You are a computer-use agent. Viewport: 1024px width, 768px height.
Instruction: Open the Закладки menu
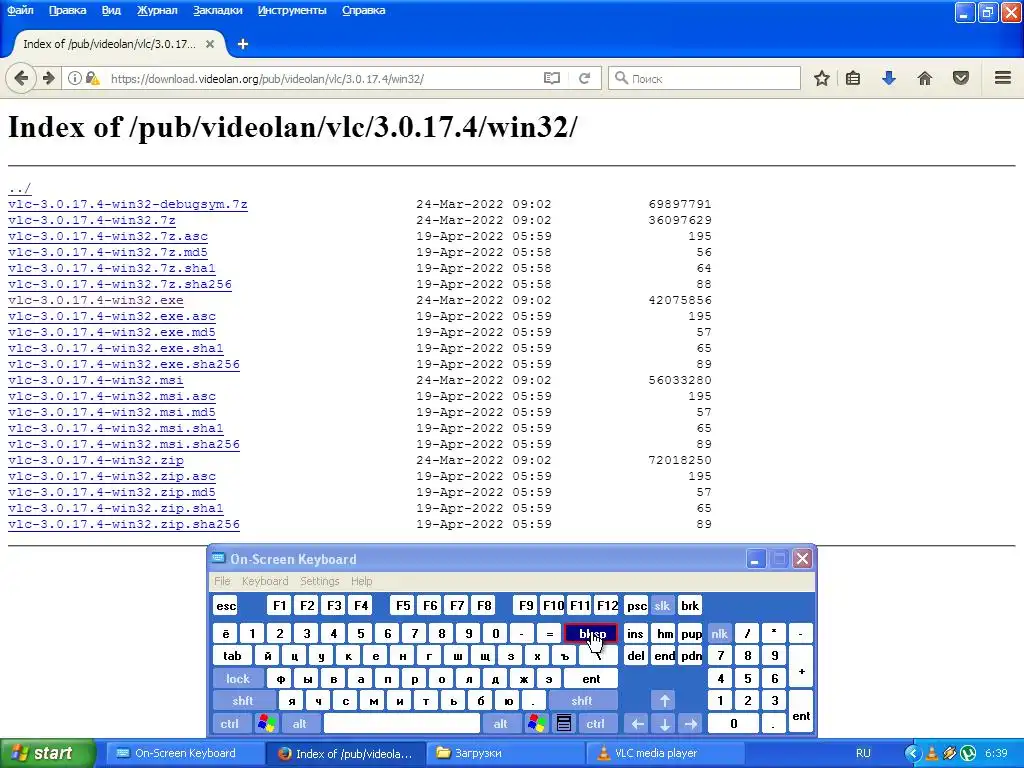[x=217, y=10]
